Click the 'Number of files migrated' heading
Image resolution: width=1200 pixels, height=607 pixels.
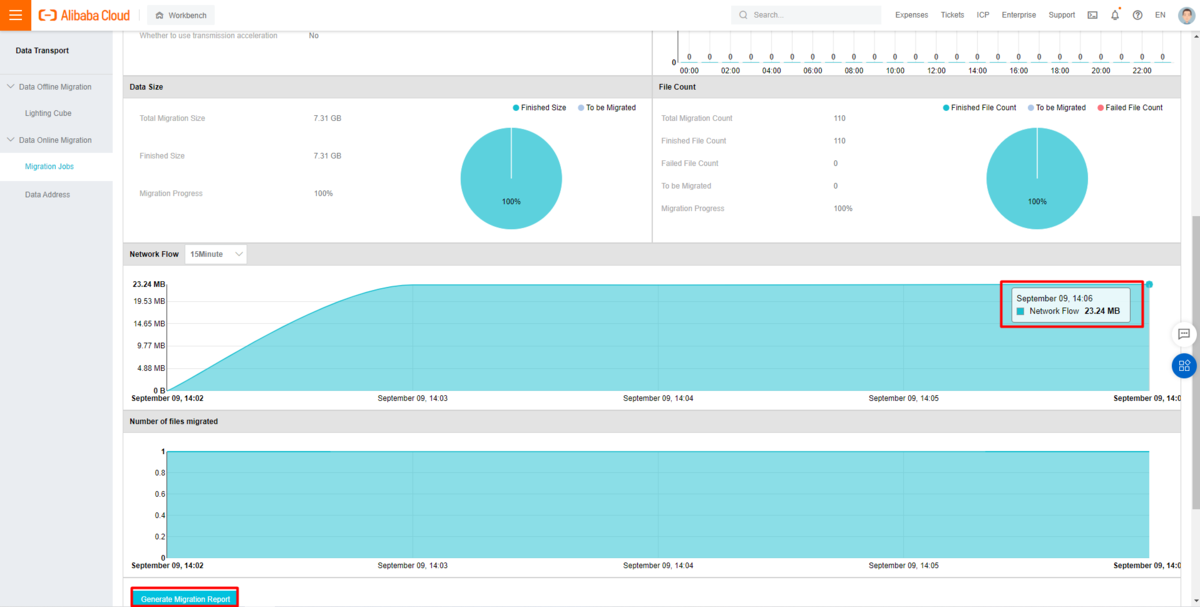[x=174, y=421]
